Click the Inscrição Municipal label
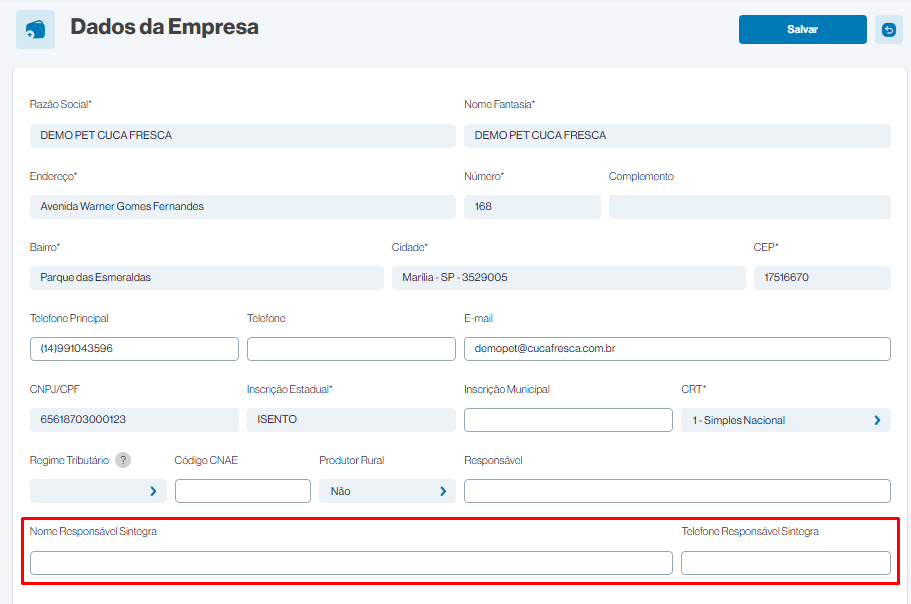The width and height of the screenshot is (911, 604). pos(507,389)
